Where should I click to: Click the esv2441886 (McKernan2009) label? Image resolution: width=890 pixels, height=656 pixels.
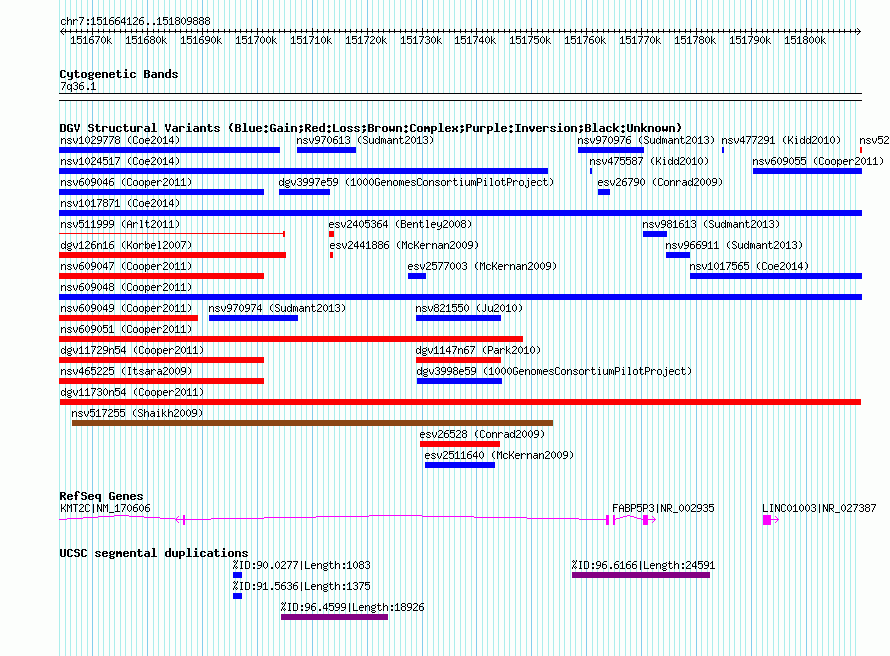point(404,245)
